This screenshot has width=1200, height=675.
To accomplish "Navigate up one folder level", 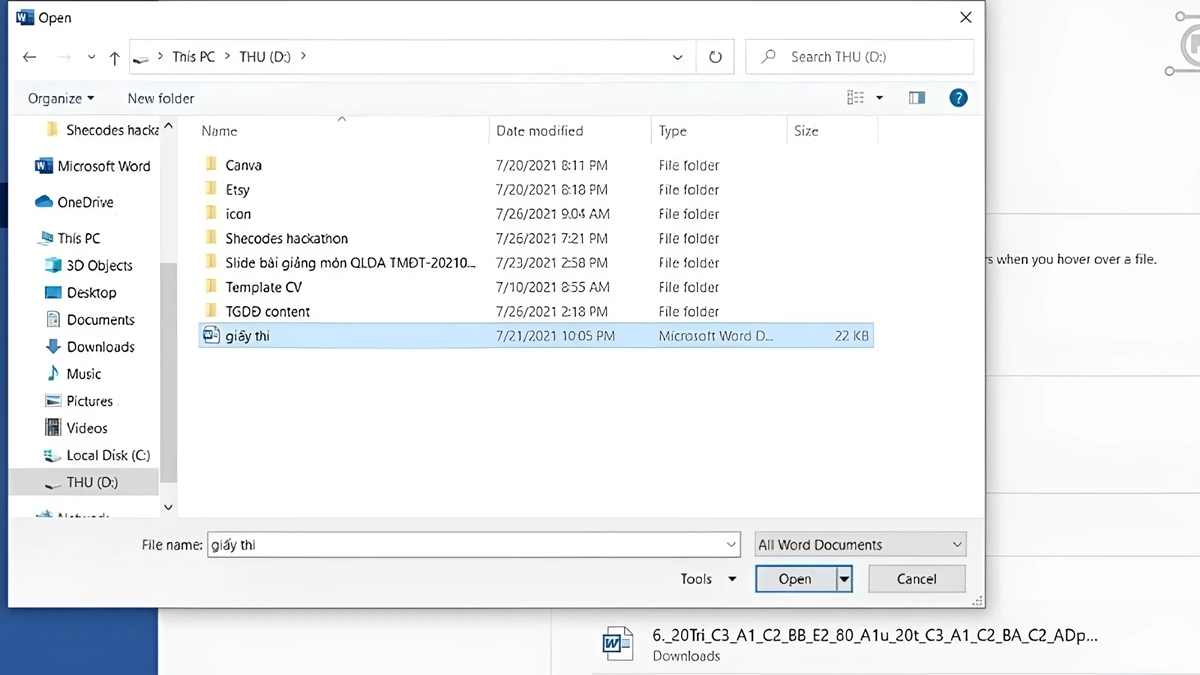I will [114, 57].
